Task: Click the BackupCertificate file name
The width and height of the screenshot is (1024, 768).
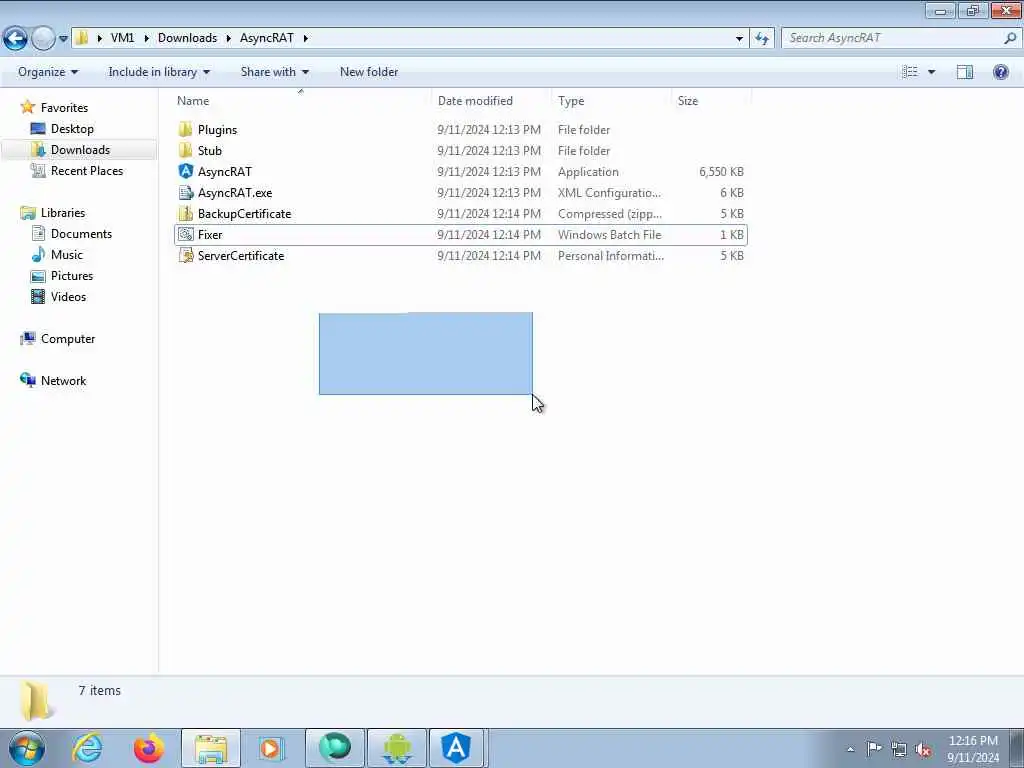Action: [244, 214]
